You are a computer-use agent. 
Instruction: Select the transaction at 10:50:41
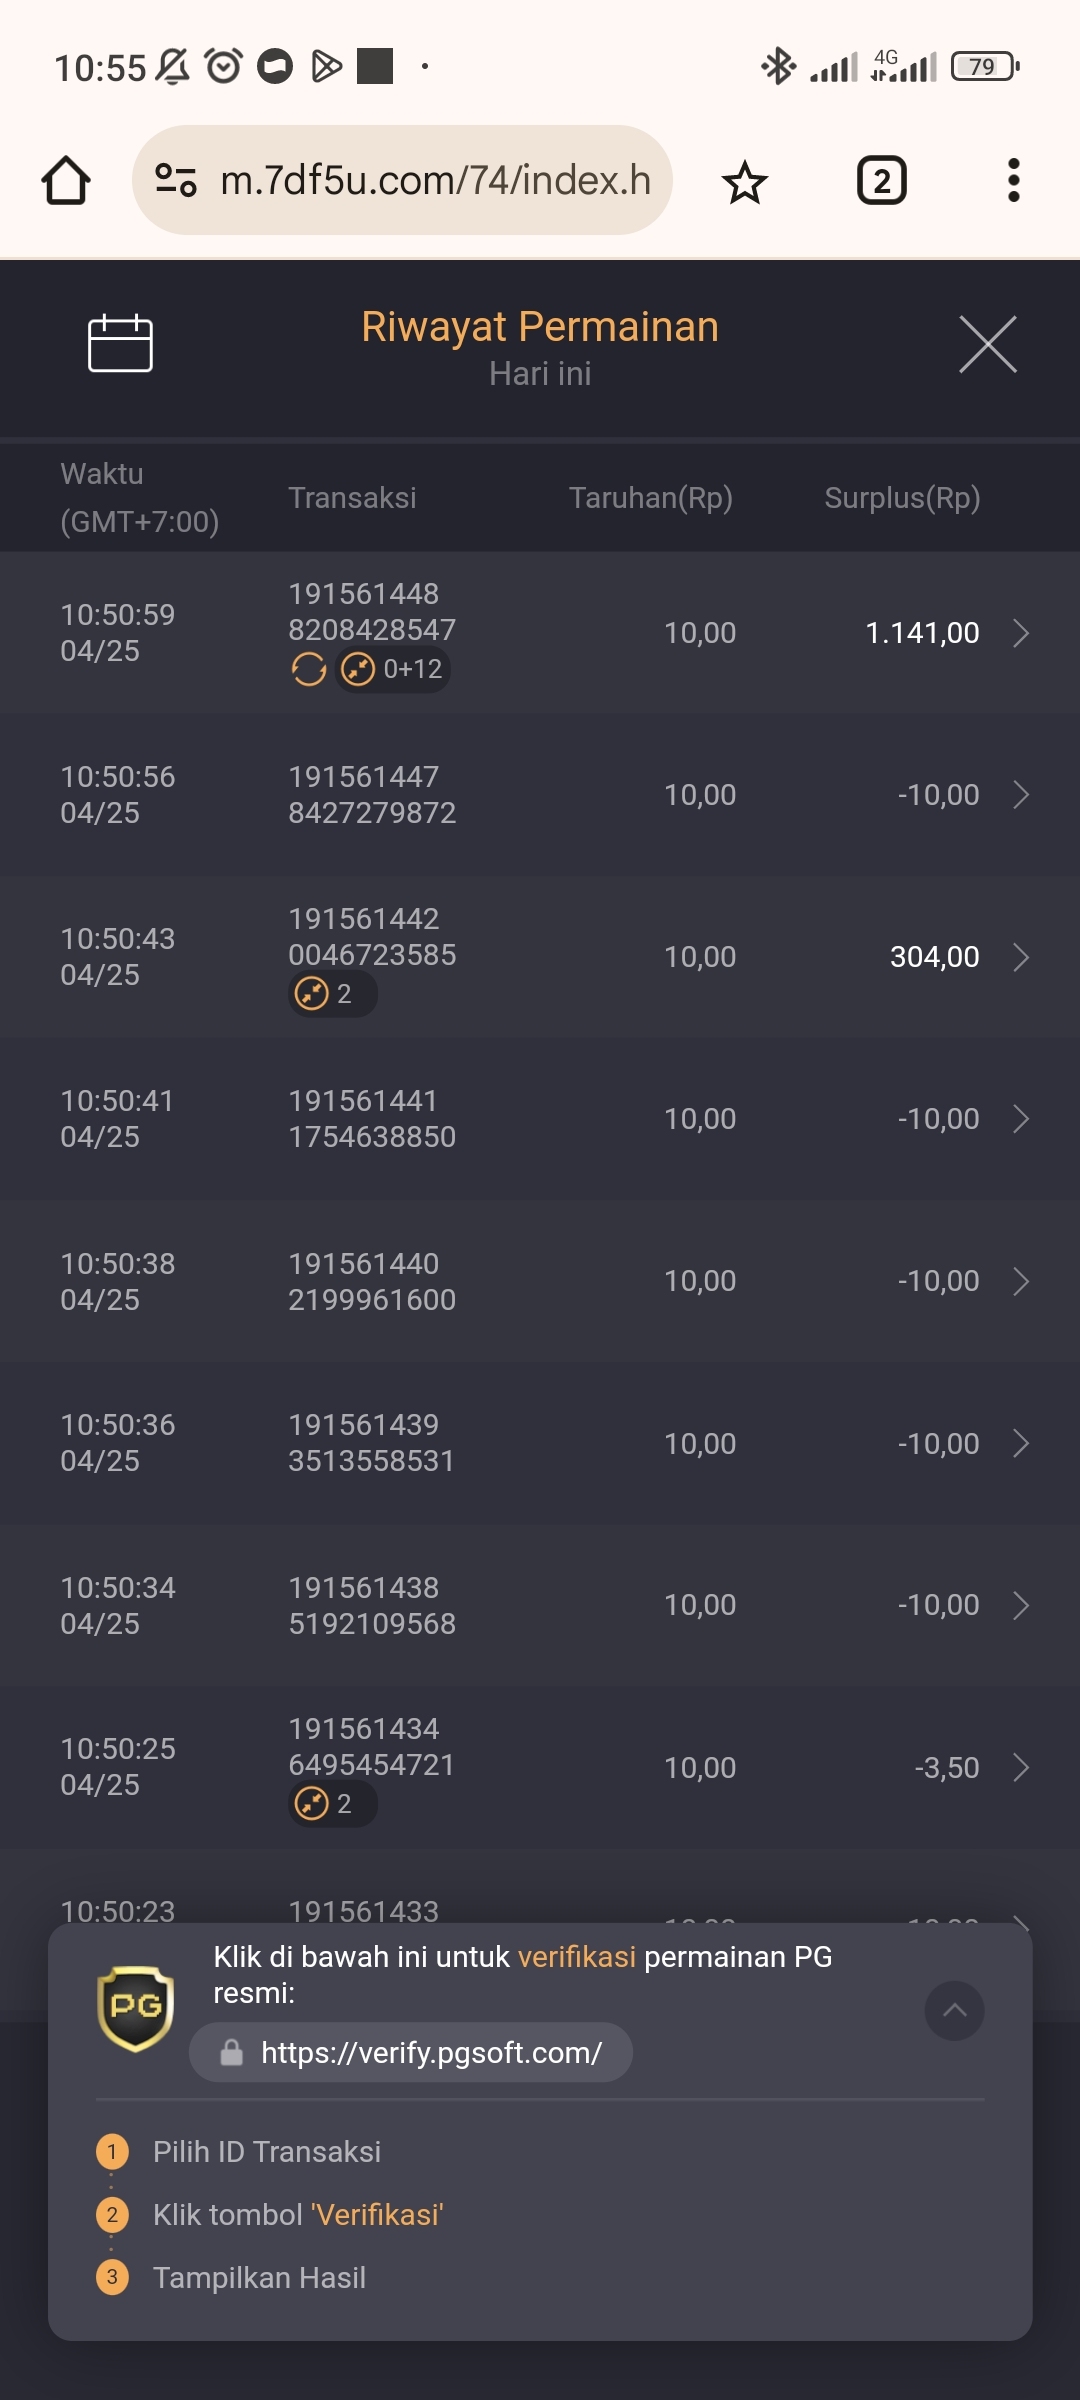540,1119
